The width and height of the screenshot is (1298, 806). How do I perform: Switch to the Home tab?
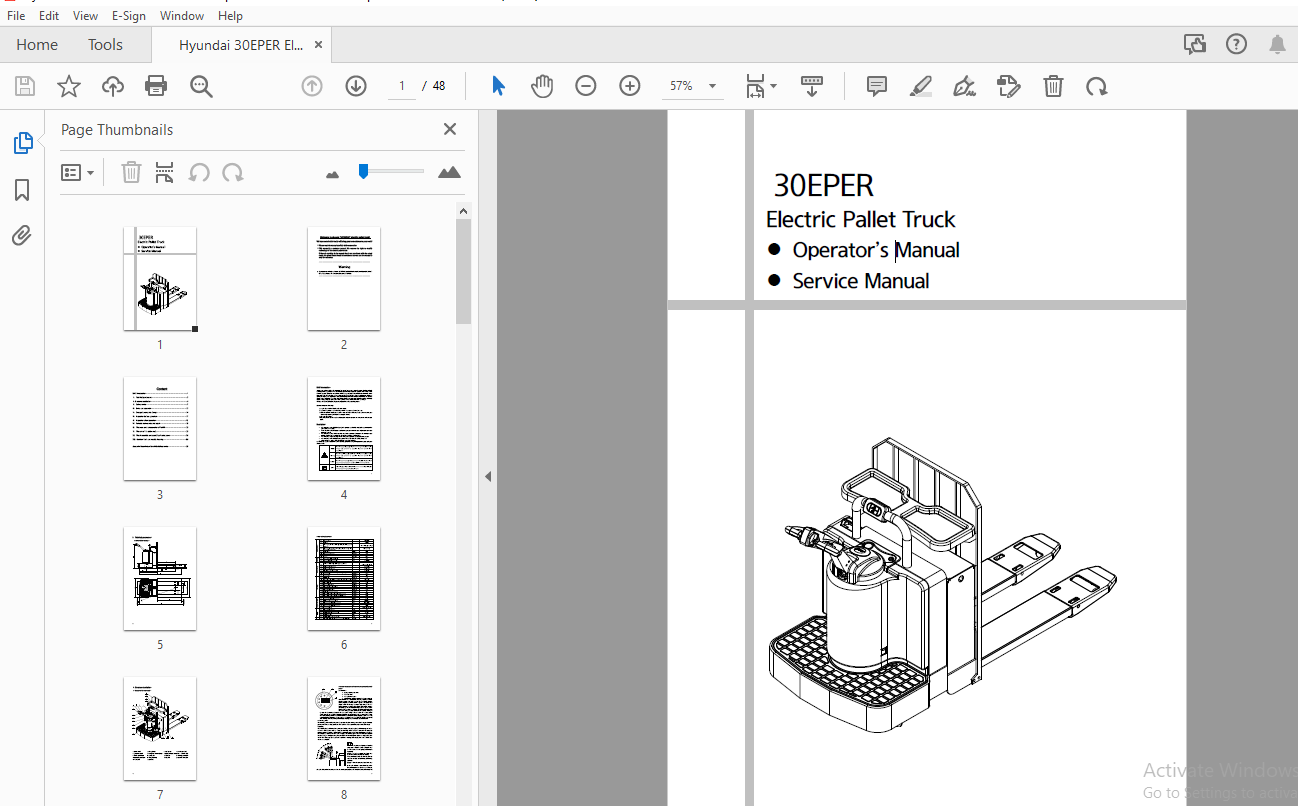click(x=37, y=44)
